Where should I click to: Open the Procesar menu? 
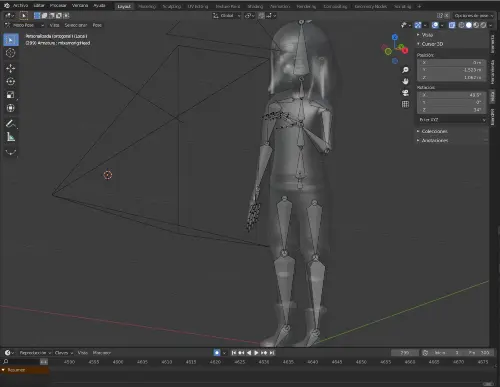58,6
